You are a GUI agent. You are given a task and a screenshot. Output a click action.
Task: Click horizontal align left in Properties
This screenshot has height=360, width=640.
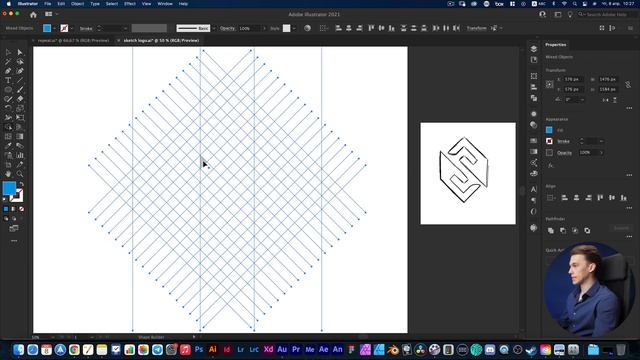point(564,198)
